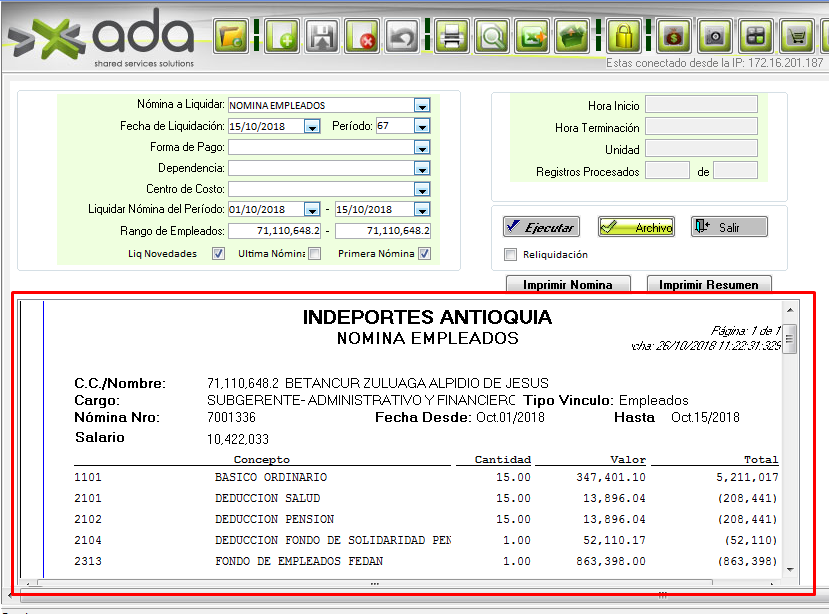Click the report's vertical scrollbar down arrow
Image resolution: width=829 pixels, height=614 pixels.
[790, 569]
